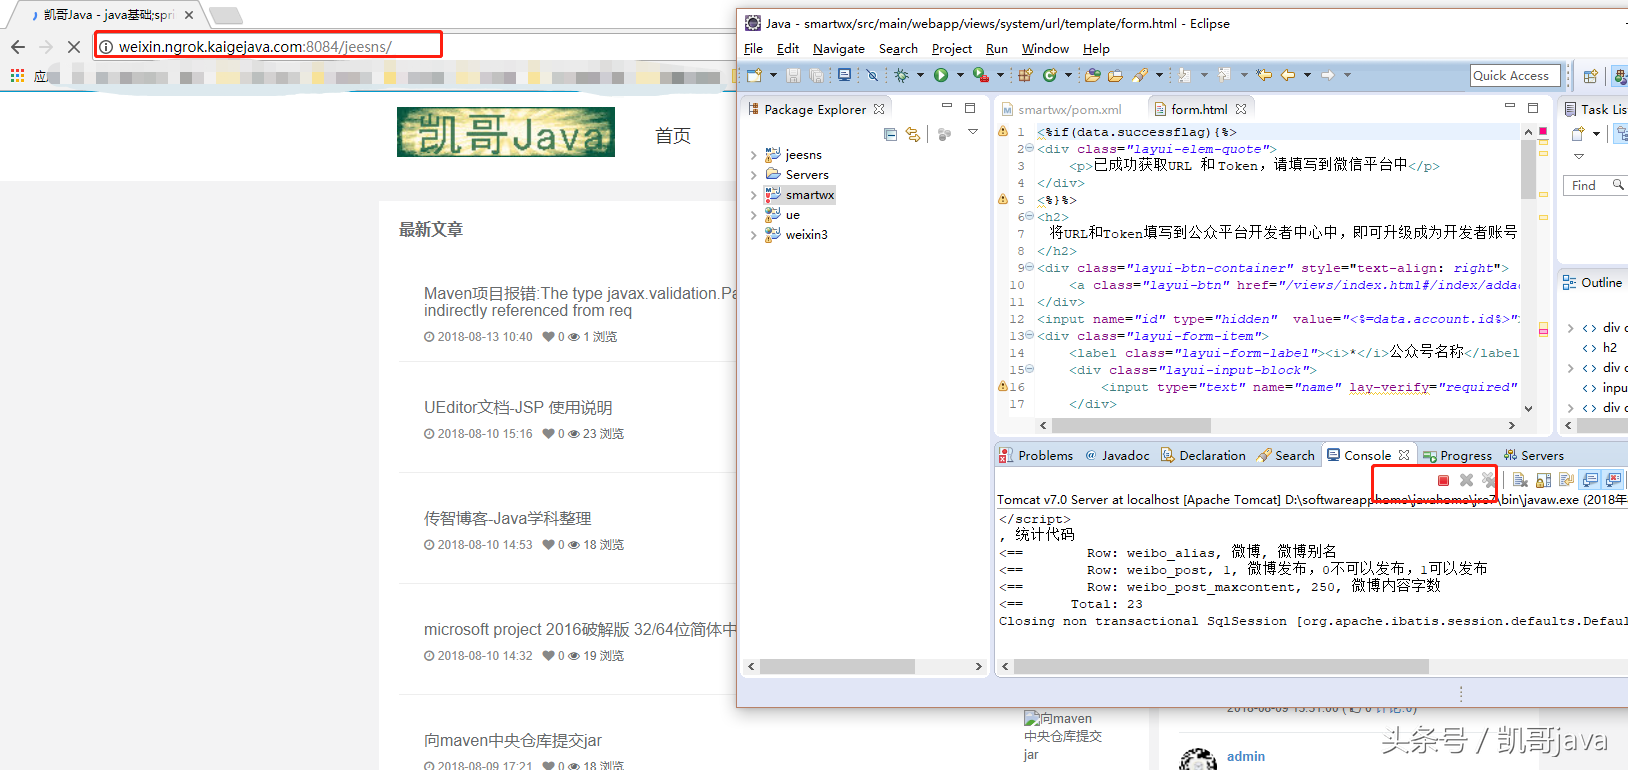Click the Debug bug icon in toolbar
The width and height of the screenshot is (1628, 770).
pos(902,75)
